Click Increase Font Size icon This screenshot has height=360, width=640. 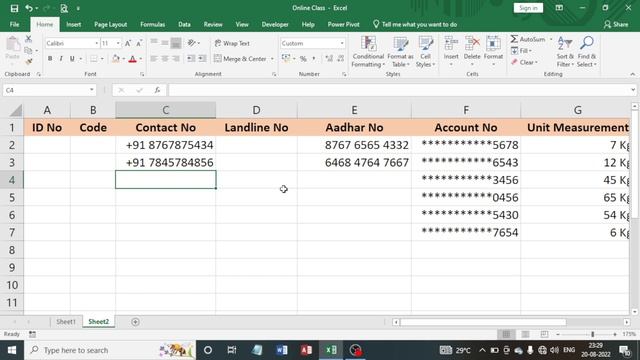[128, 43]
